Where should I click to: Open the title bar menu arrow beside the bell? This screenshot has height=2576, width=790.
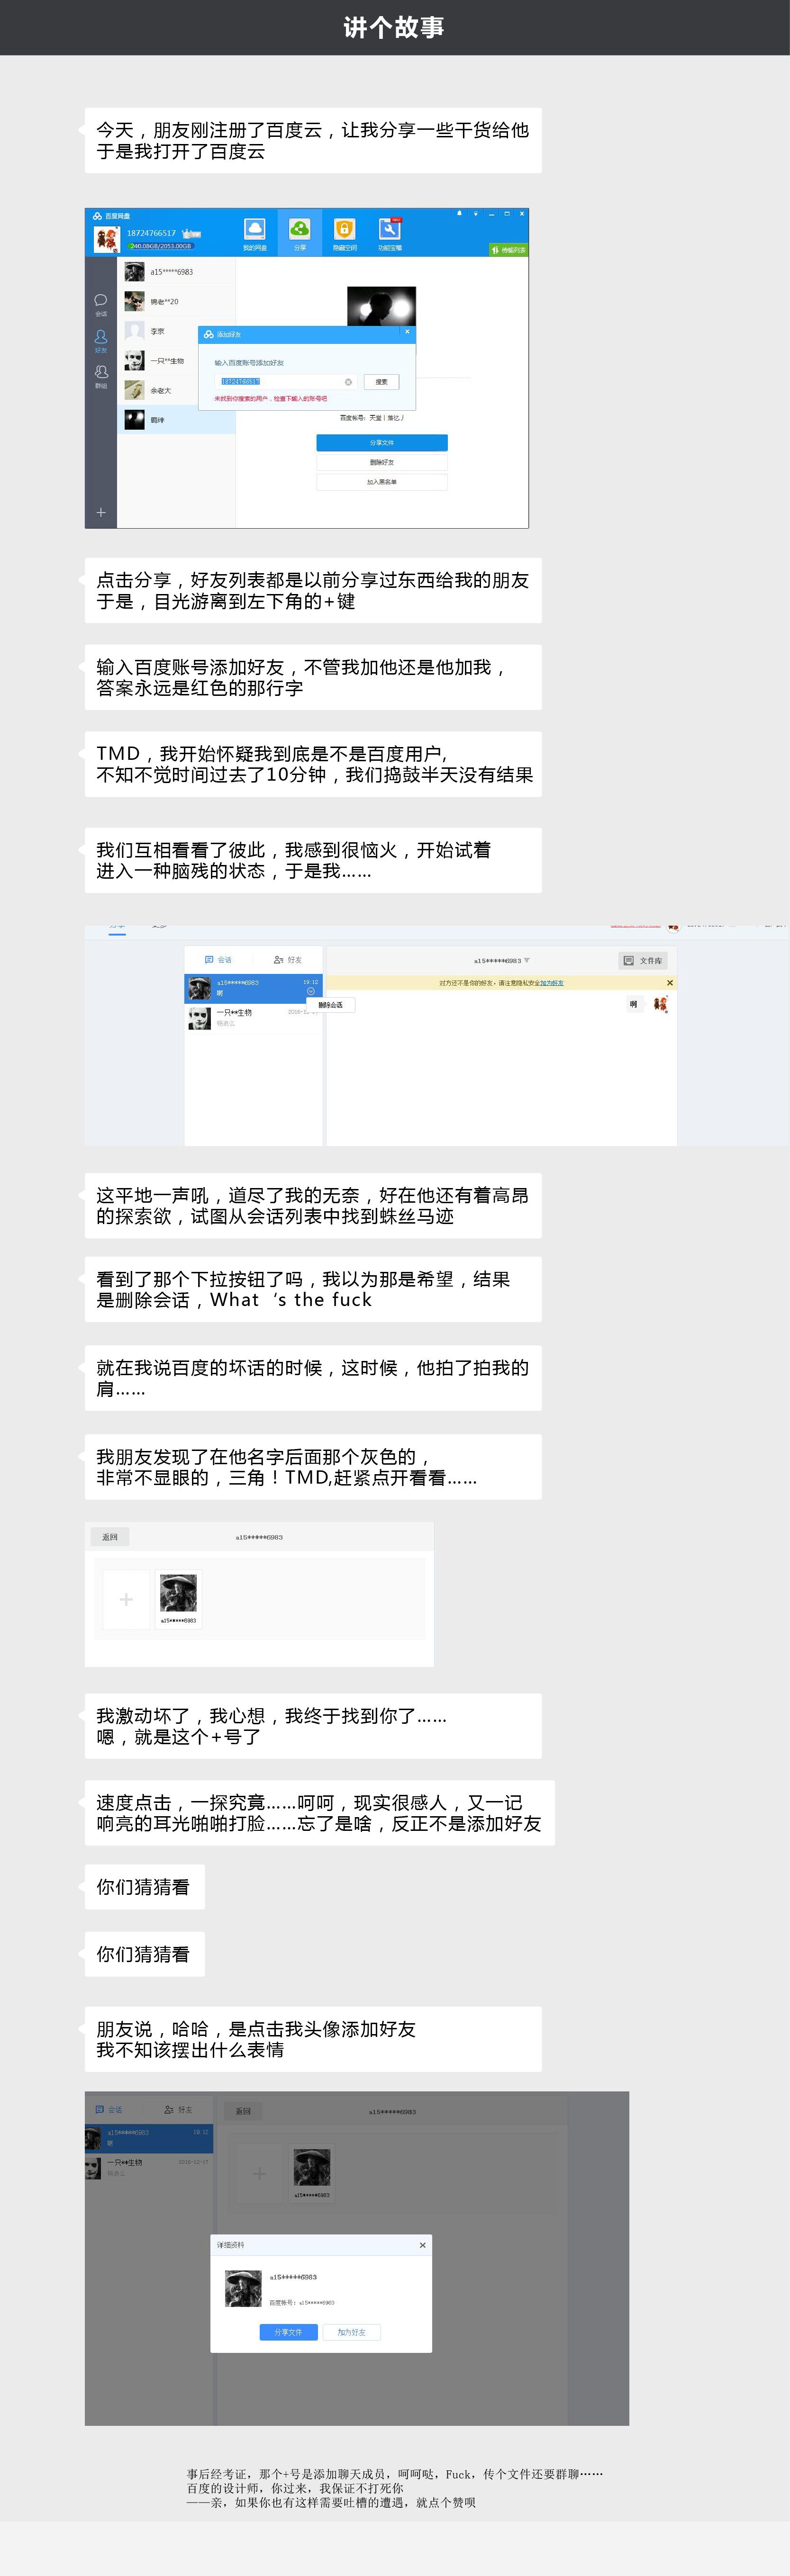pos(475,214)
